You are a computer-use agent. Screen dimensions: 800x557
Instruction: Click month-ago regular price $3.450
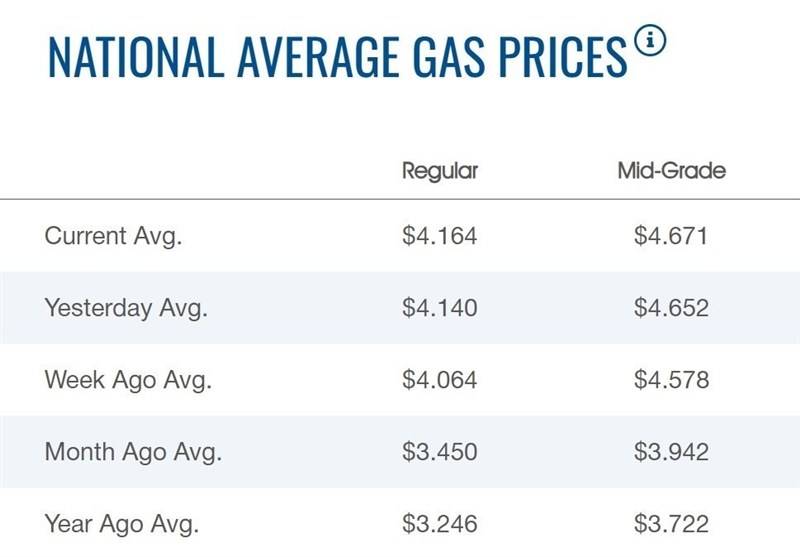click(x=440, y=451)
